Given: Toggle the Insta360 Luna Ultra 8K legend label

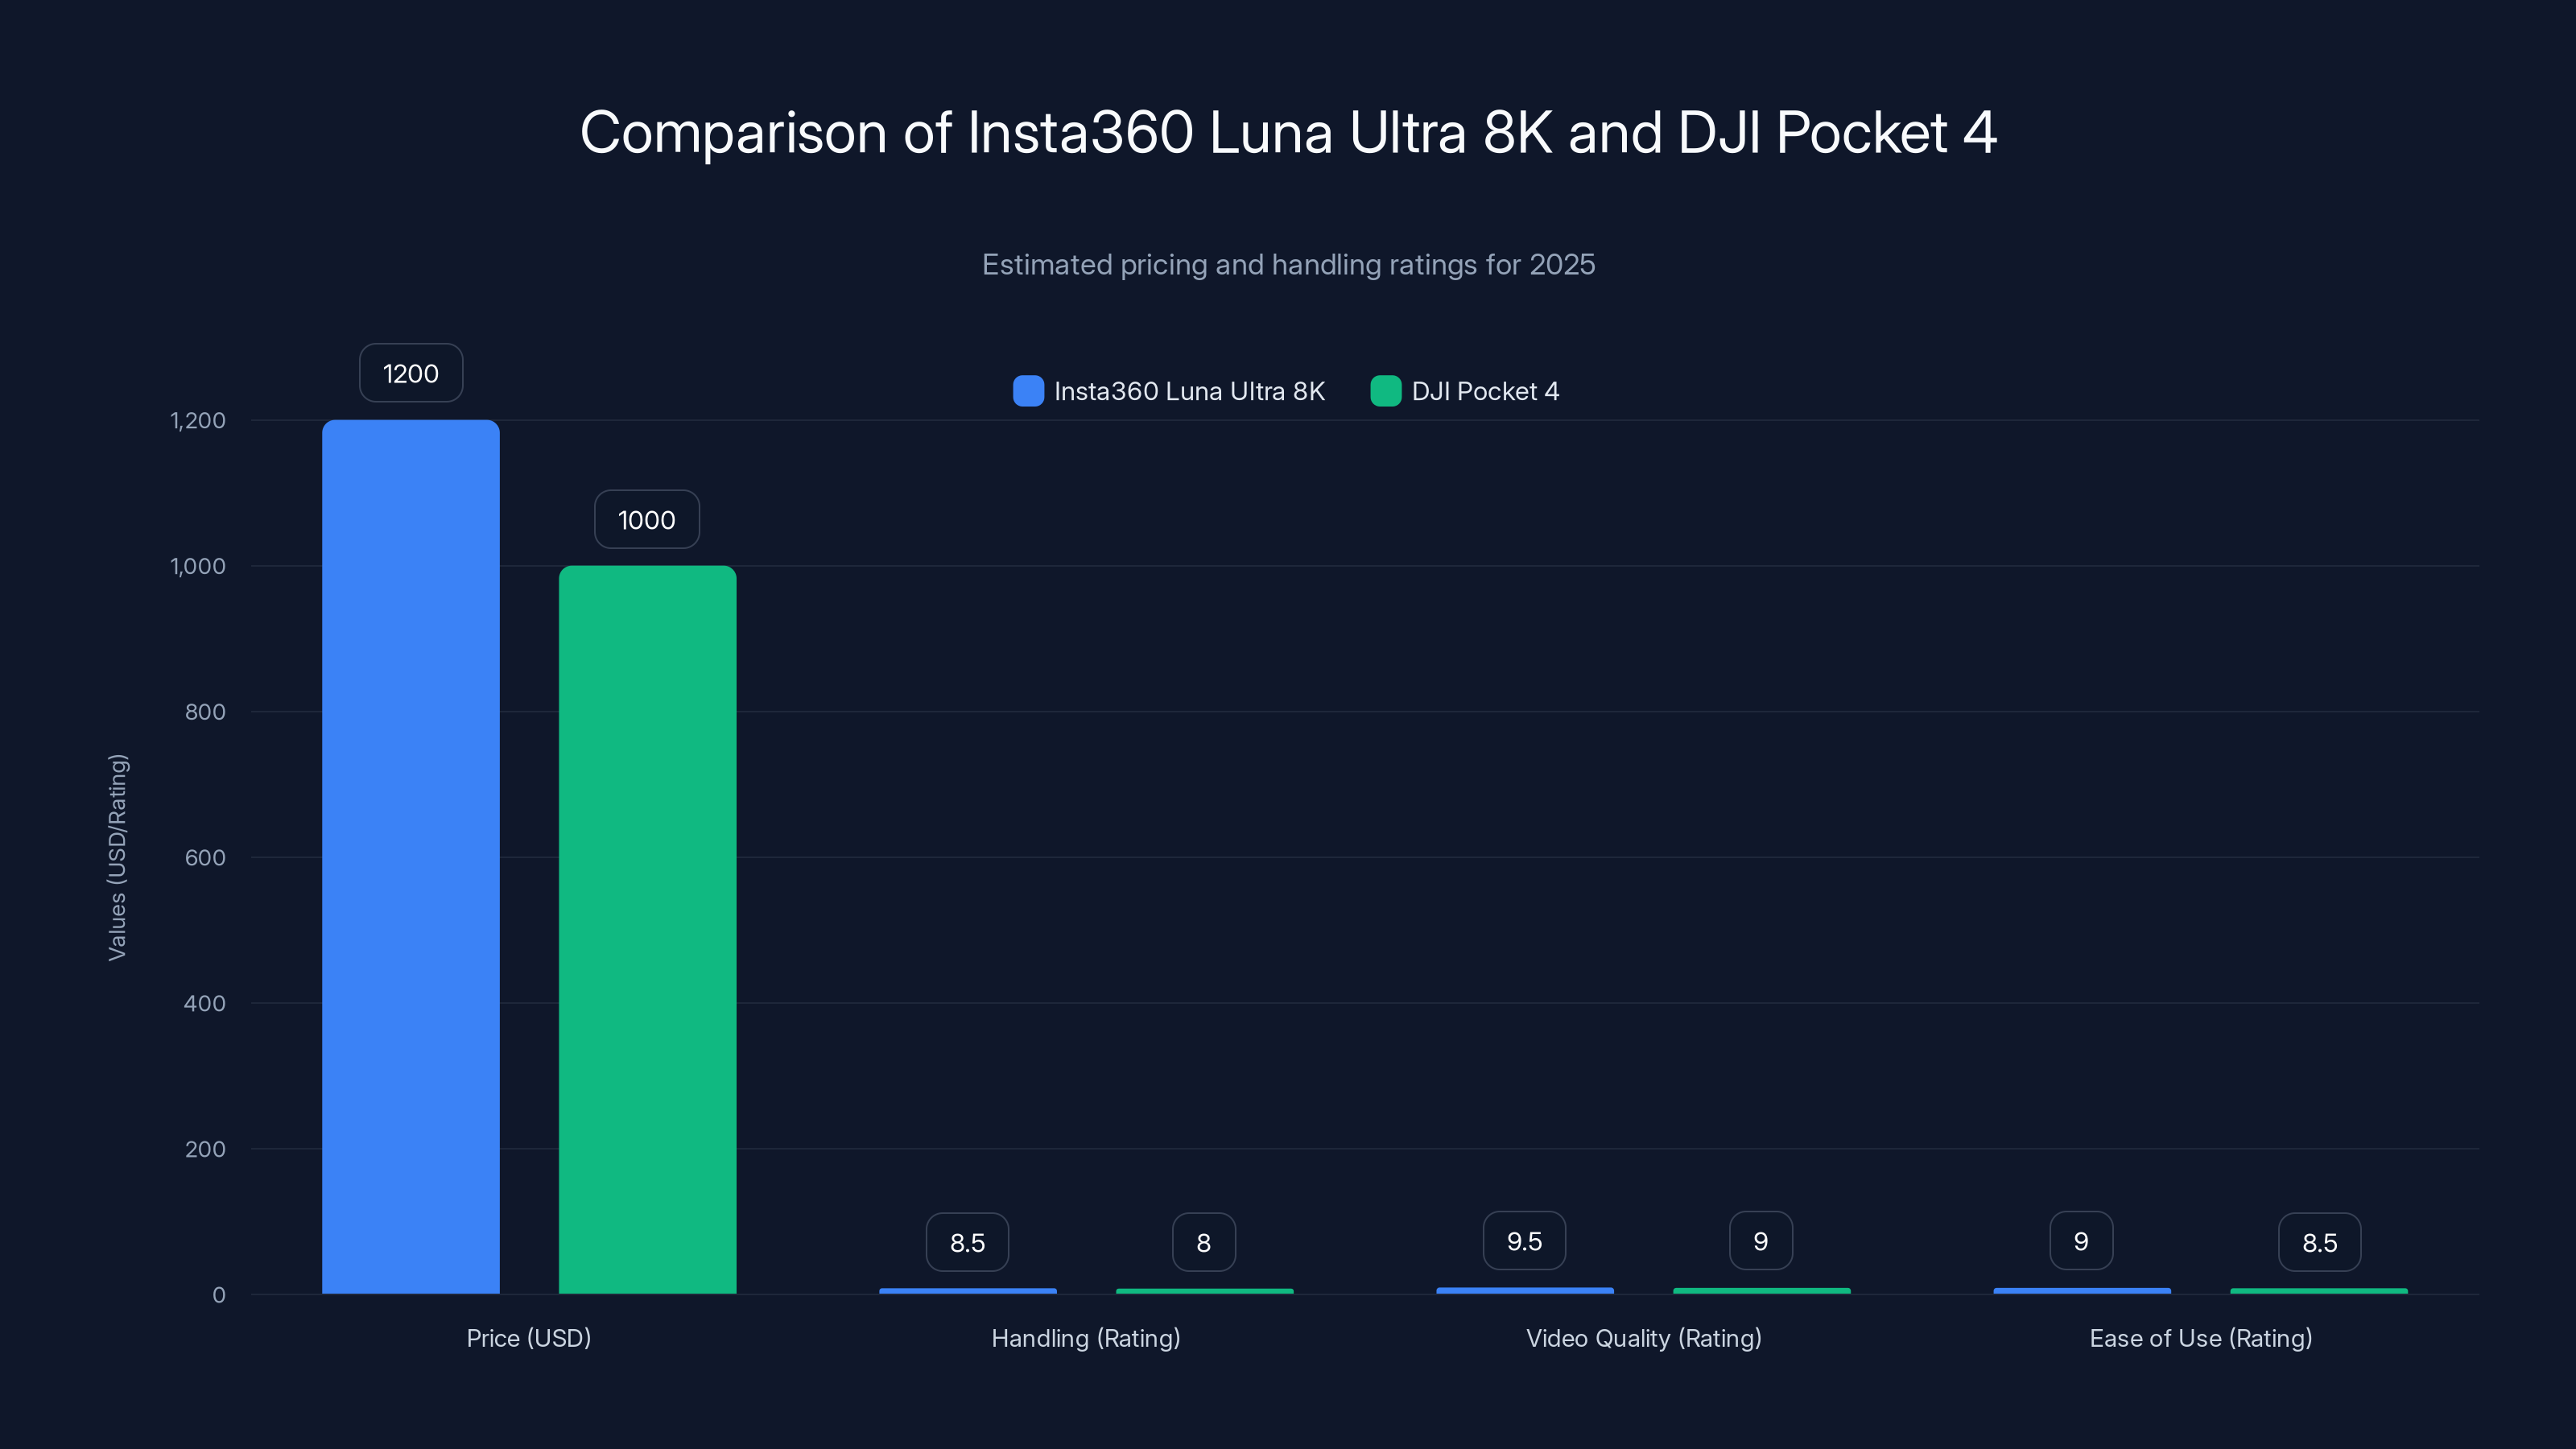Looking at the screenshot, I should pyautogui.click(x=1189, y=391).
